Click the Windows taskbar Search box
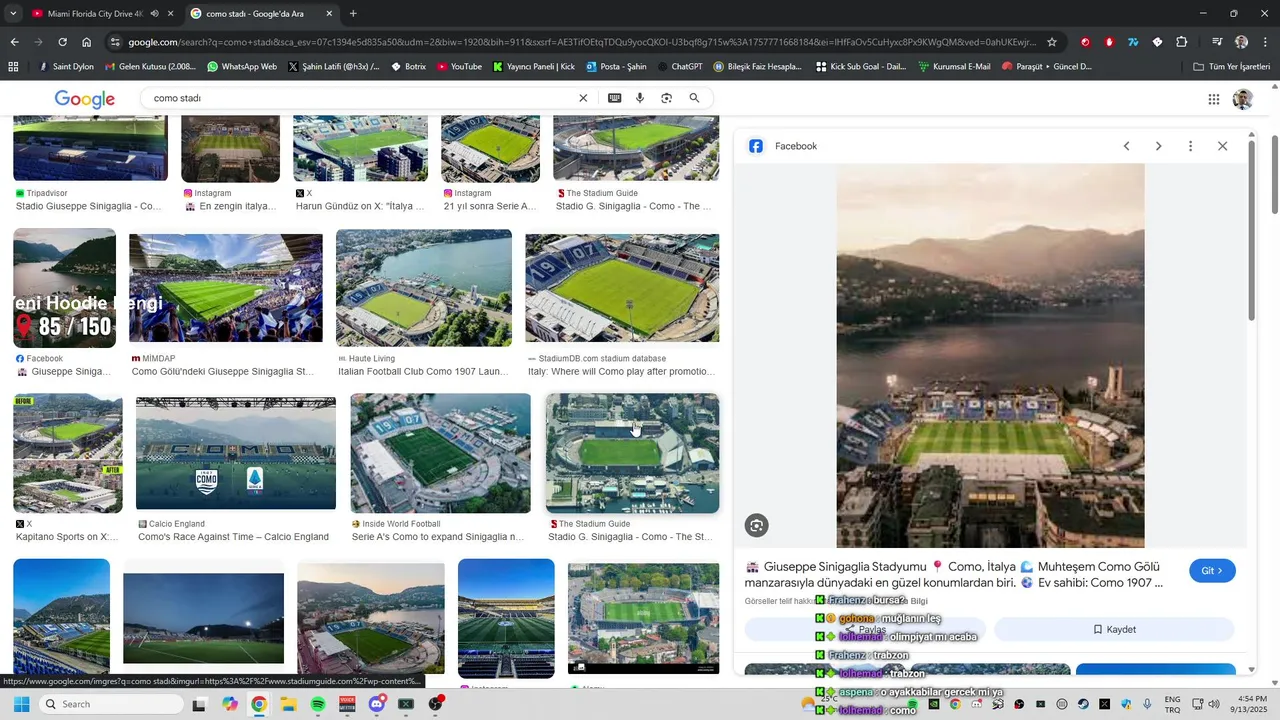Image resolution: width=1280 pixels, height=720 pixels. click(x=111, y=704)
